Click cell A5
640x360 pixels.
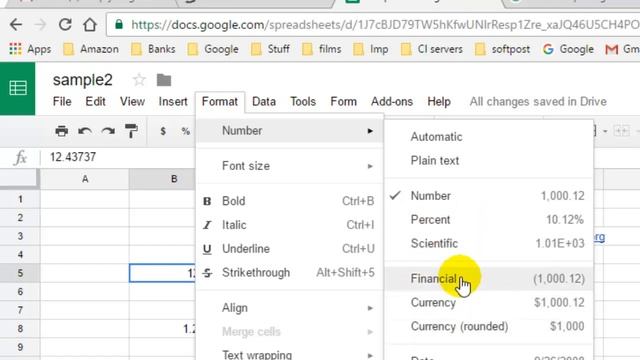click(x=85, y=273)
